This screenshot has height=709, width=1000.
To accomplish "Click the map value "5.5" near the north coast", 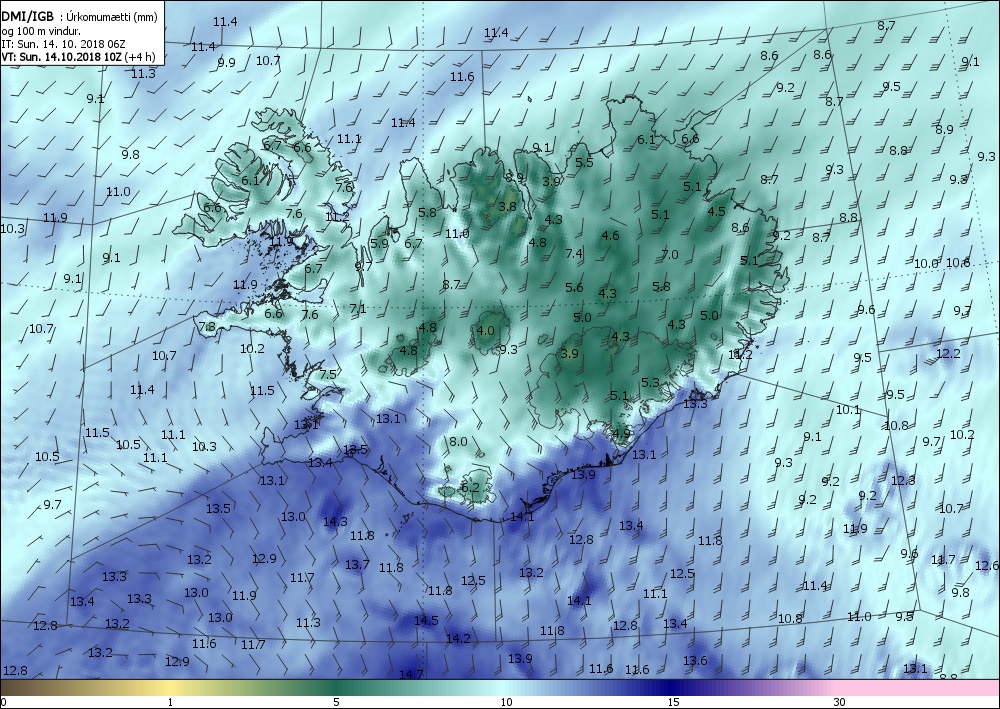I will pos(584,163).
